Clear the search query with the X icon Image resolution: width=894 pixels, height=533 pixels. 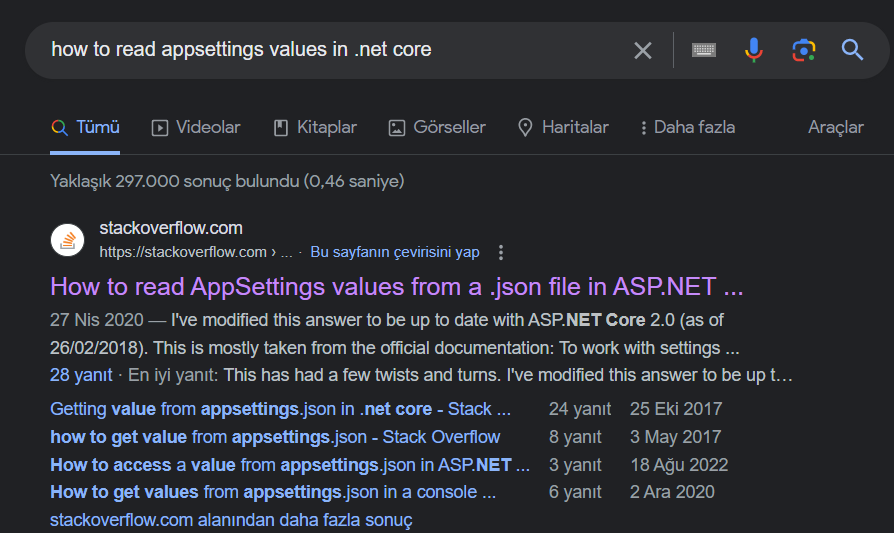coord(643,51)
